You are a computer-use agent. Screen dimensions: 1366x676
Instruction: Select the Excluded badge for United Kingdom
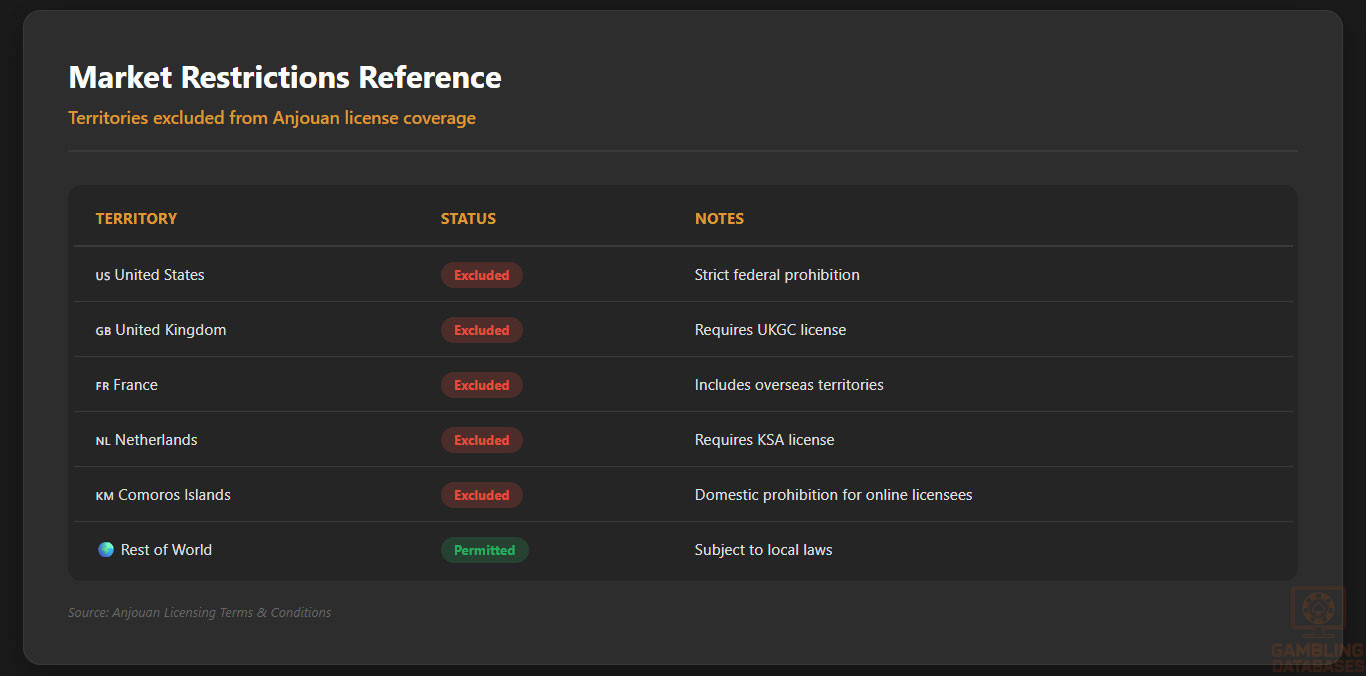[481, 330]
